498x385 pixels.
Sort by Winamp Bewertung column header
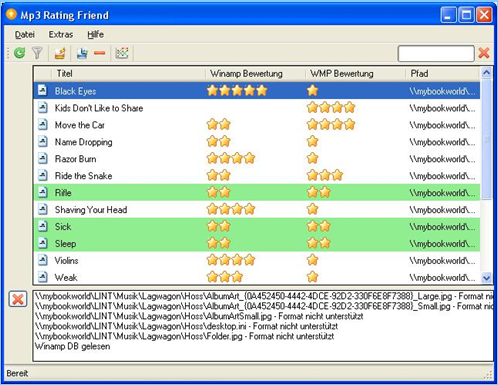pos(255,73)
